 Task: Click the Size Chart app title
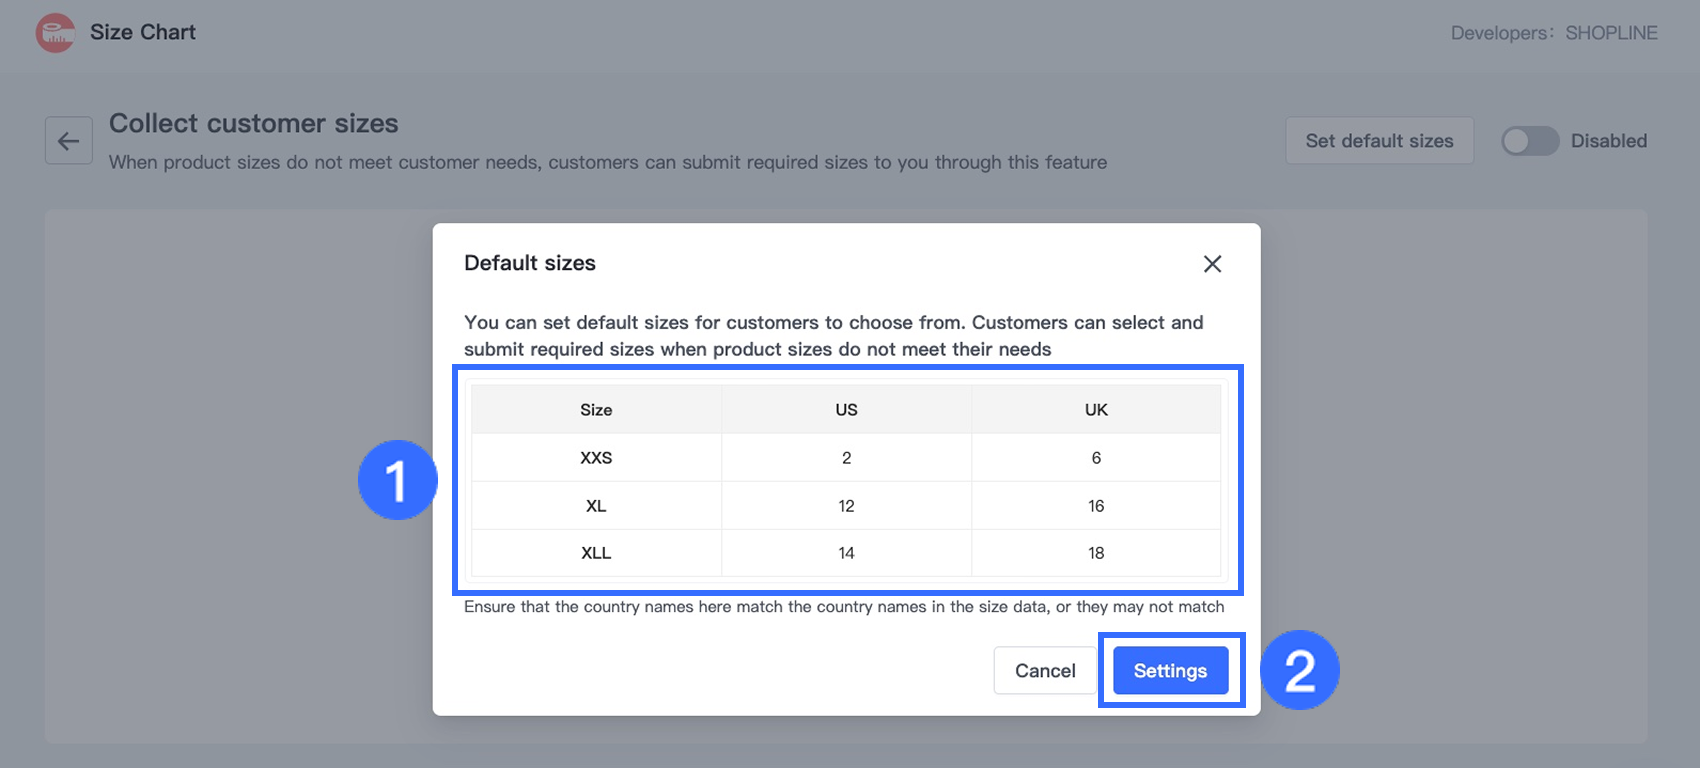(x=143, y=32)
